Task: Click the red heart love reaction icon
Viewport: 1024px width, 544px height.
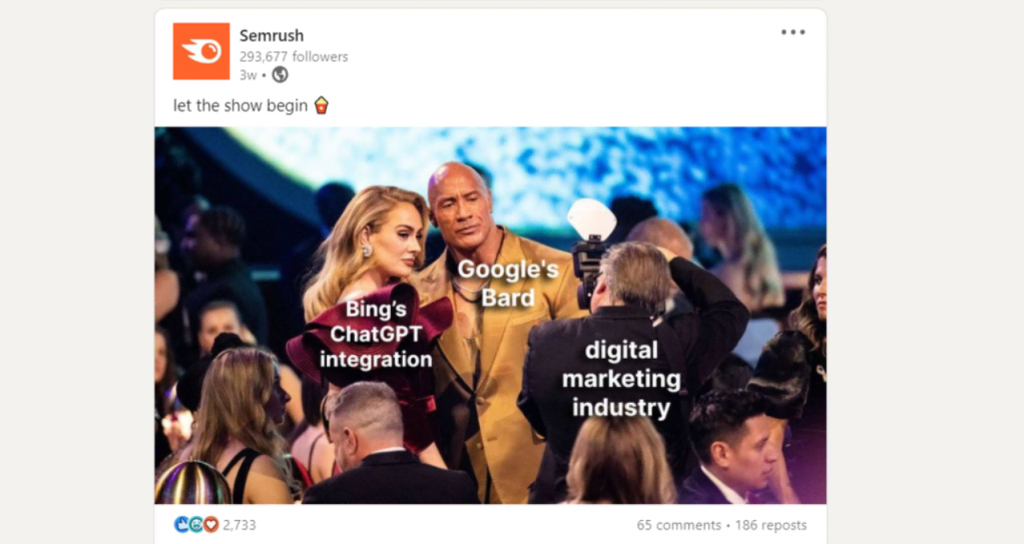Action: point(210,524)
